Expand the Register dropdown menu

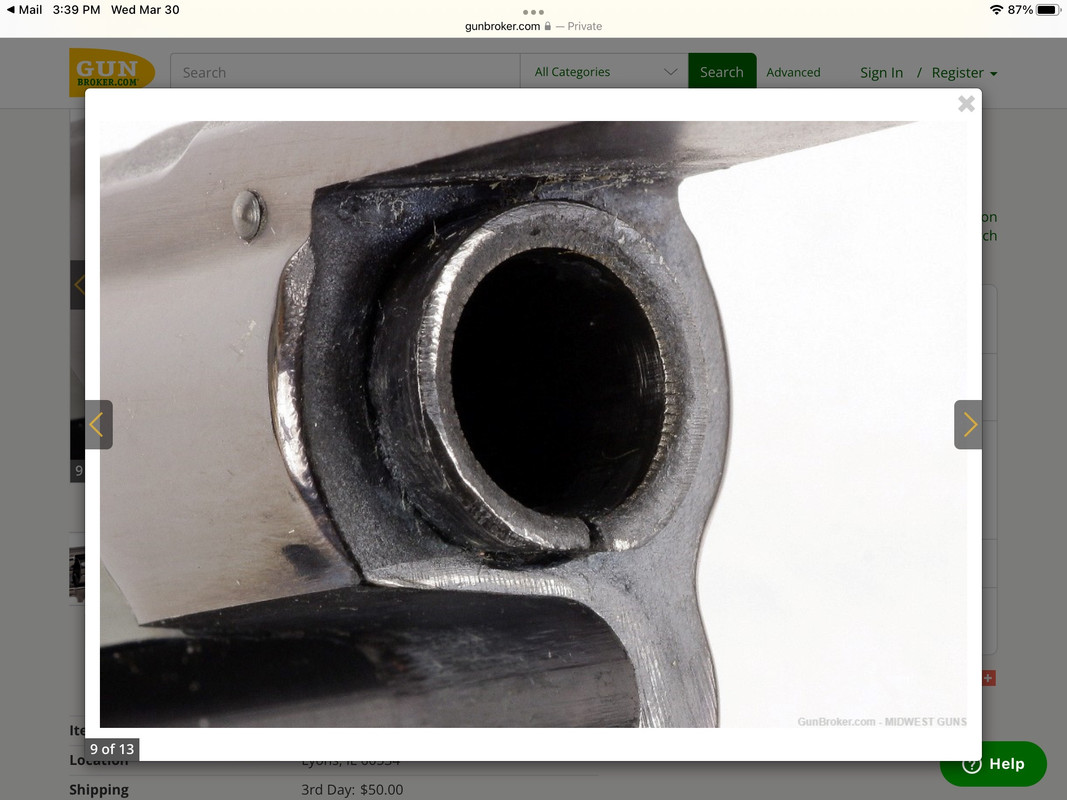pos(964,73)
